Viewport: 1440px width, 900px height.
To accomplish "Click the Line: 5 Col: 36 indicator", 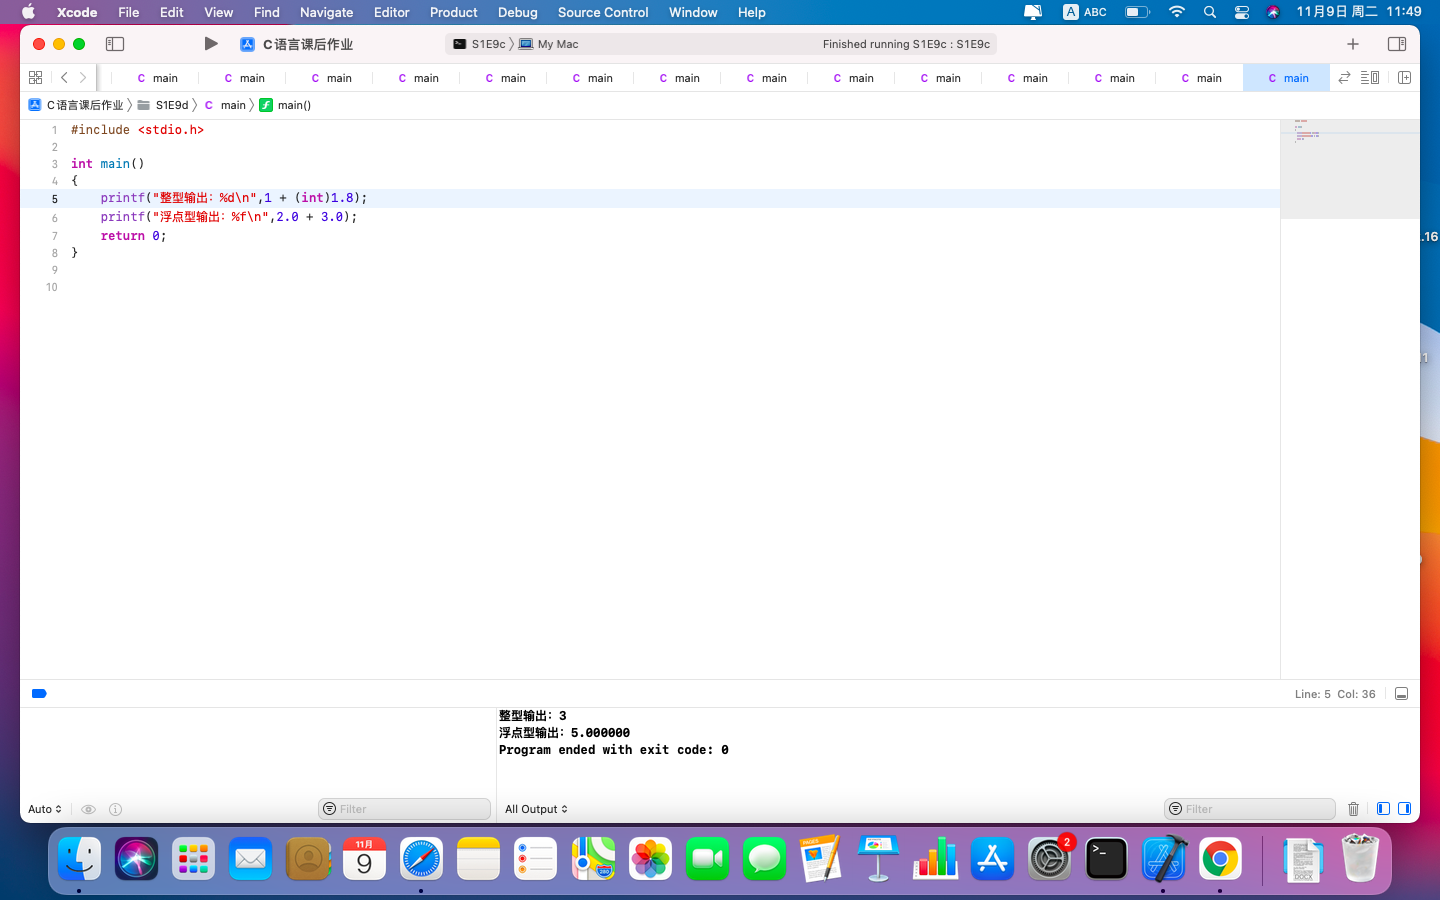I will (1335, 694).
